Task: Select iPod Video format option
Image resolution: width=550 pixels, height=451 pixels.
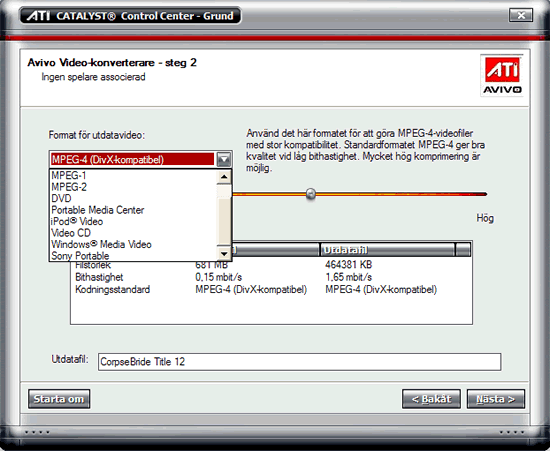Action: (77, 222)
